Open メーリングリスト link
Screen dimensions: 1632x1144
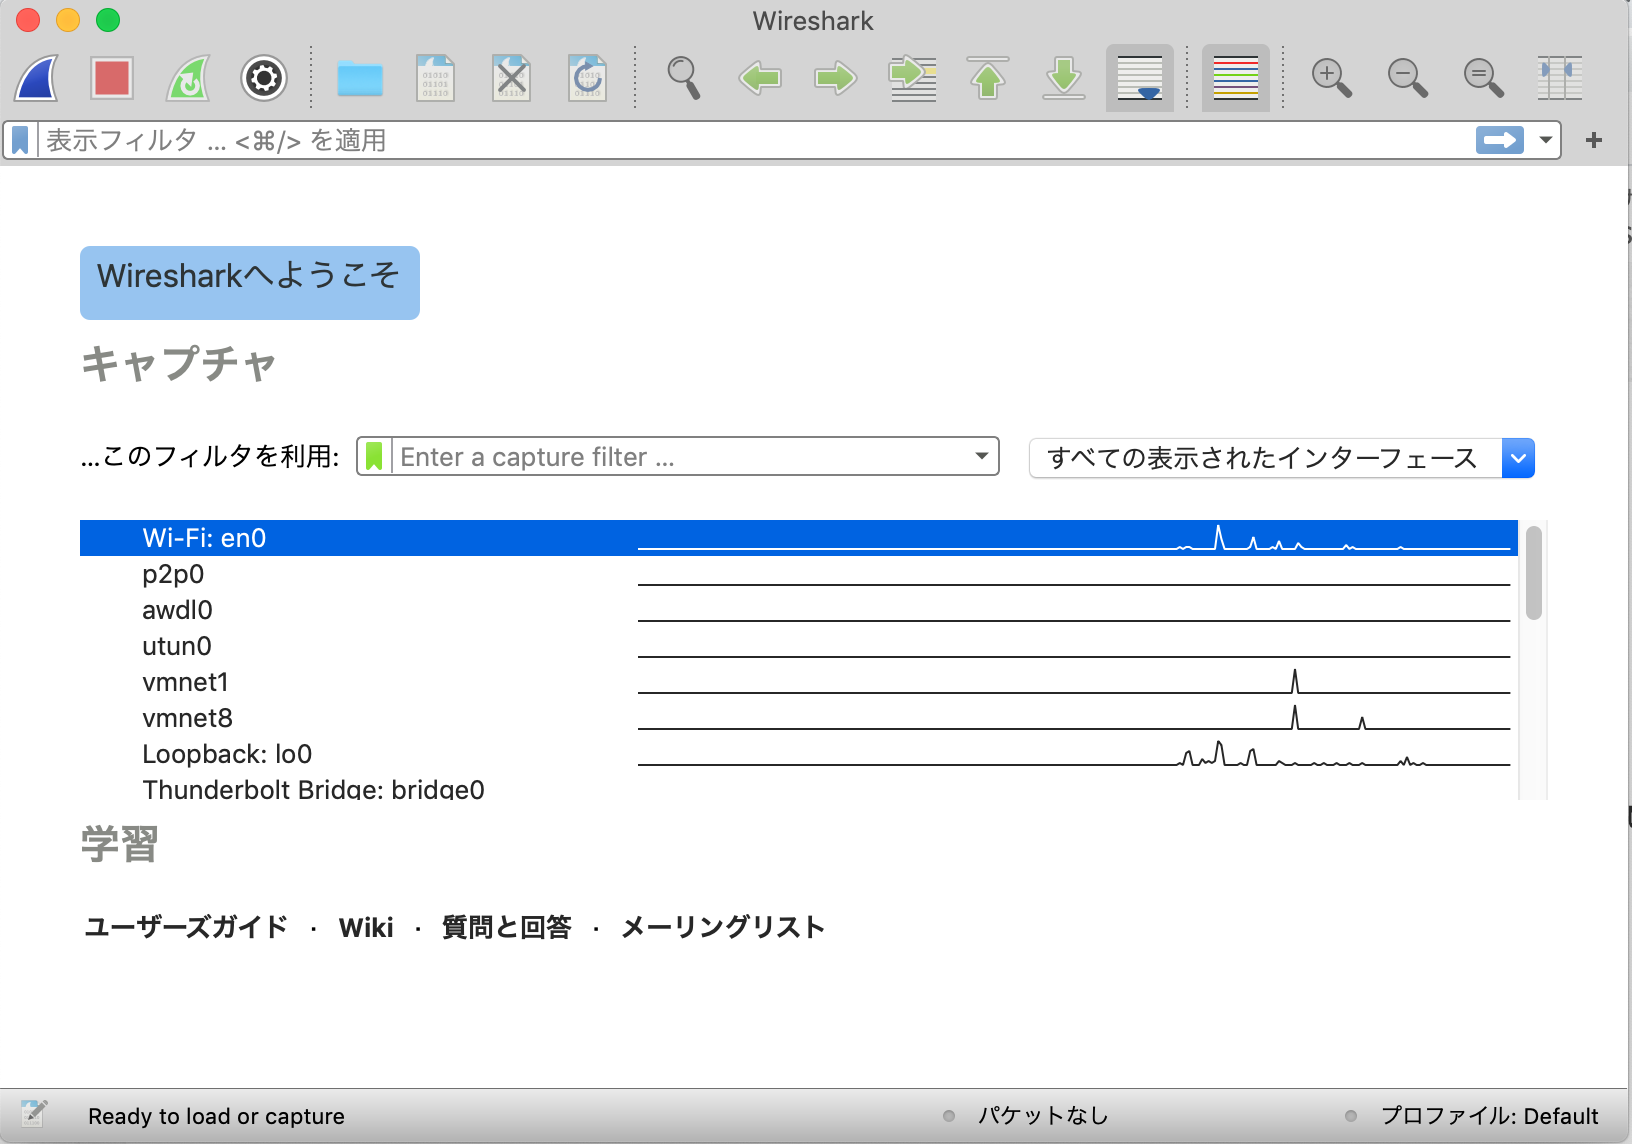723,927
